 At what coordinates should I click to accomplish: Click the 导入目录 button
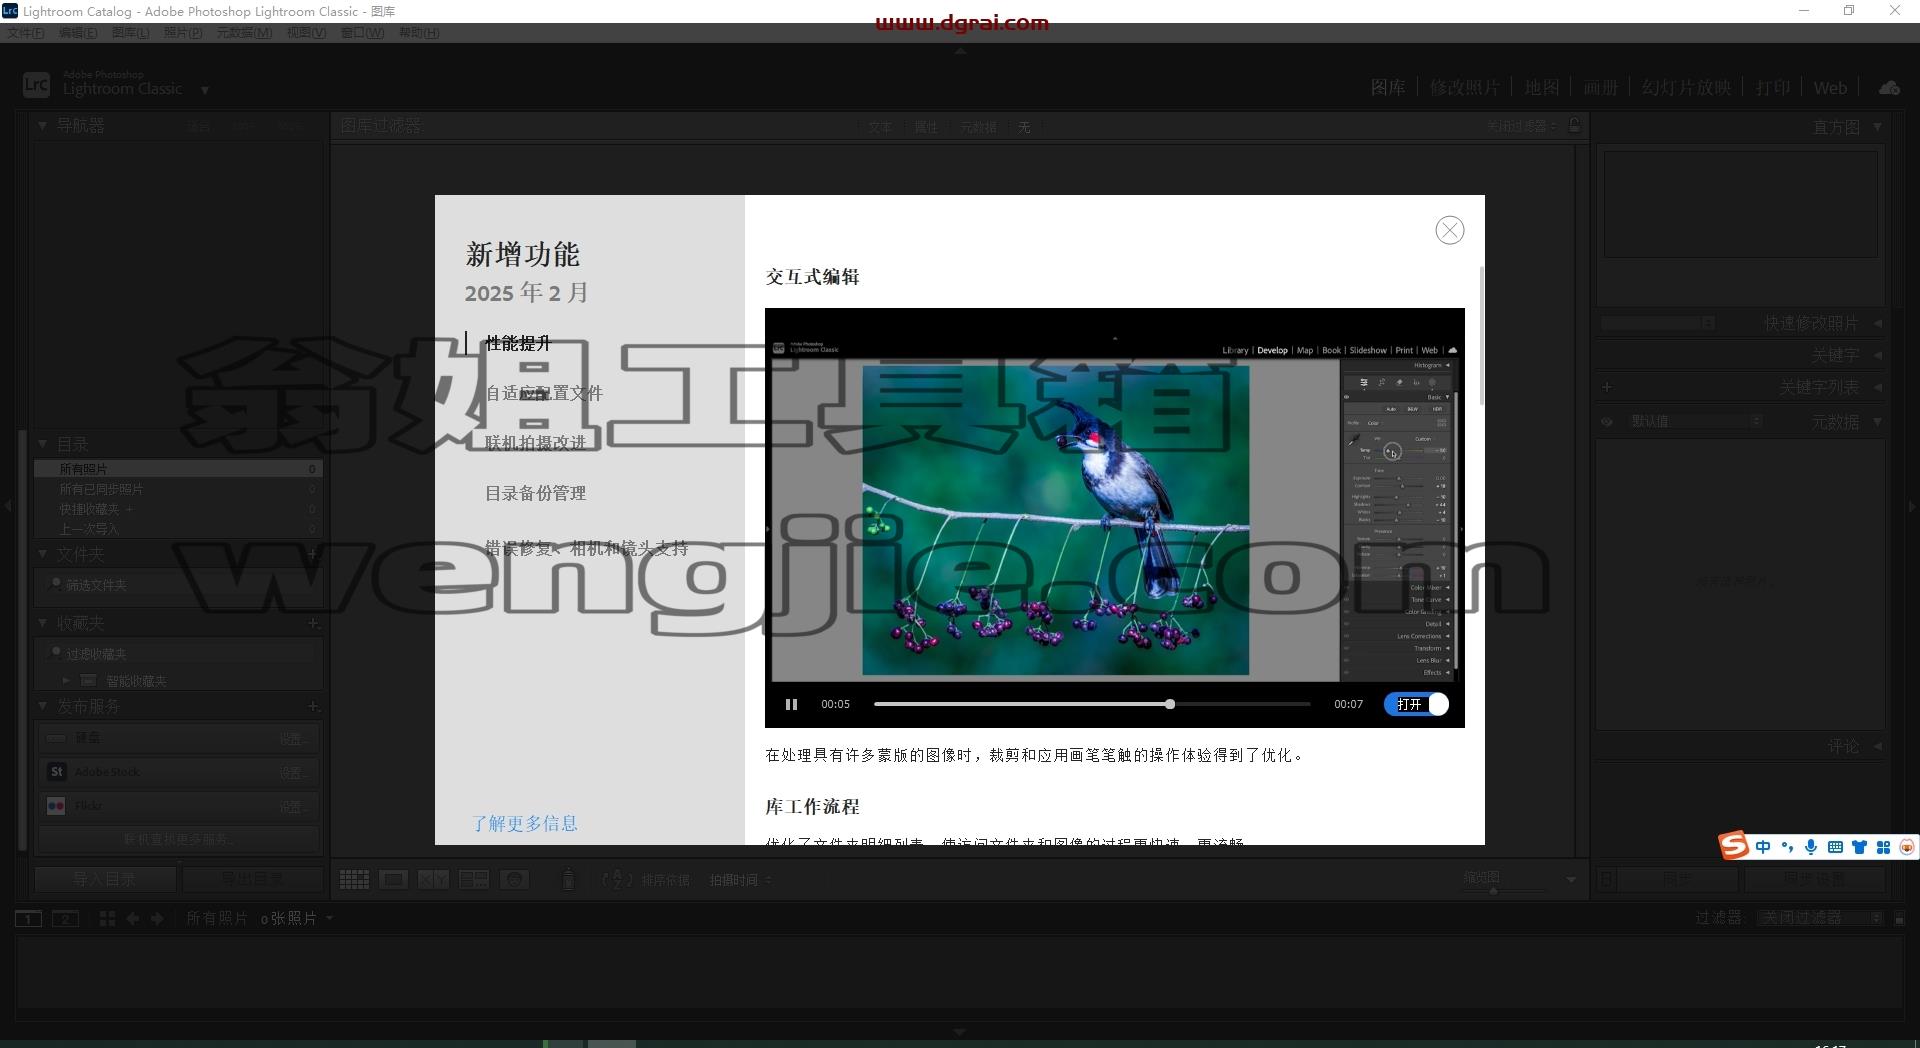click(x=105, y=880)
